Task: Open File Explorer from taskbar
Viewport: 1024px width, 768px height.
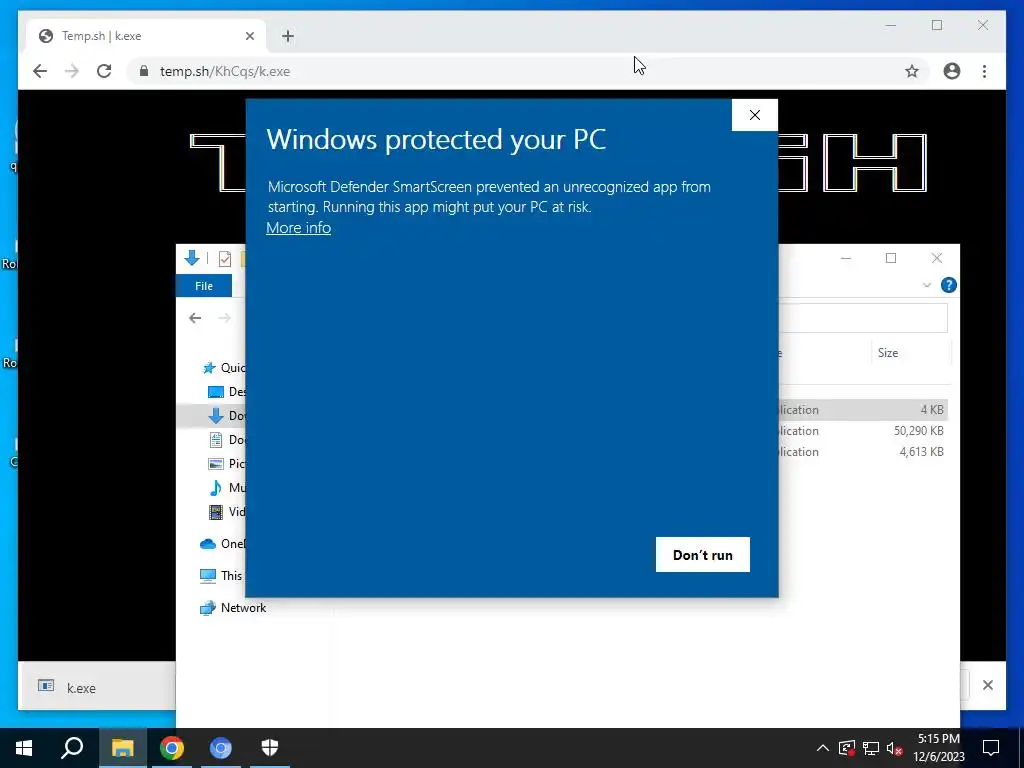Action: pyautogui.click(x=122, y=748)
